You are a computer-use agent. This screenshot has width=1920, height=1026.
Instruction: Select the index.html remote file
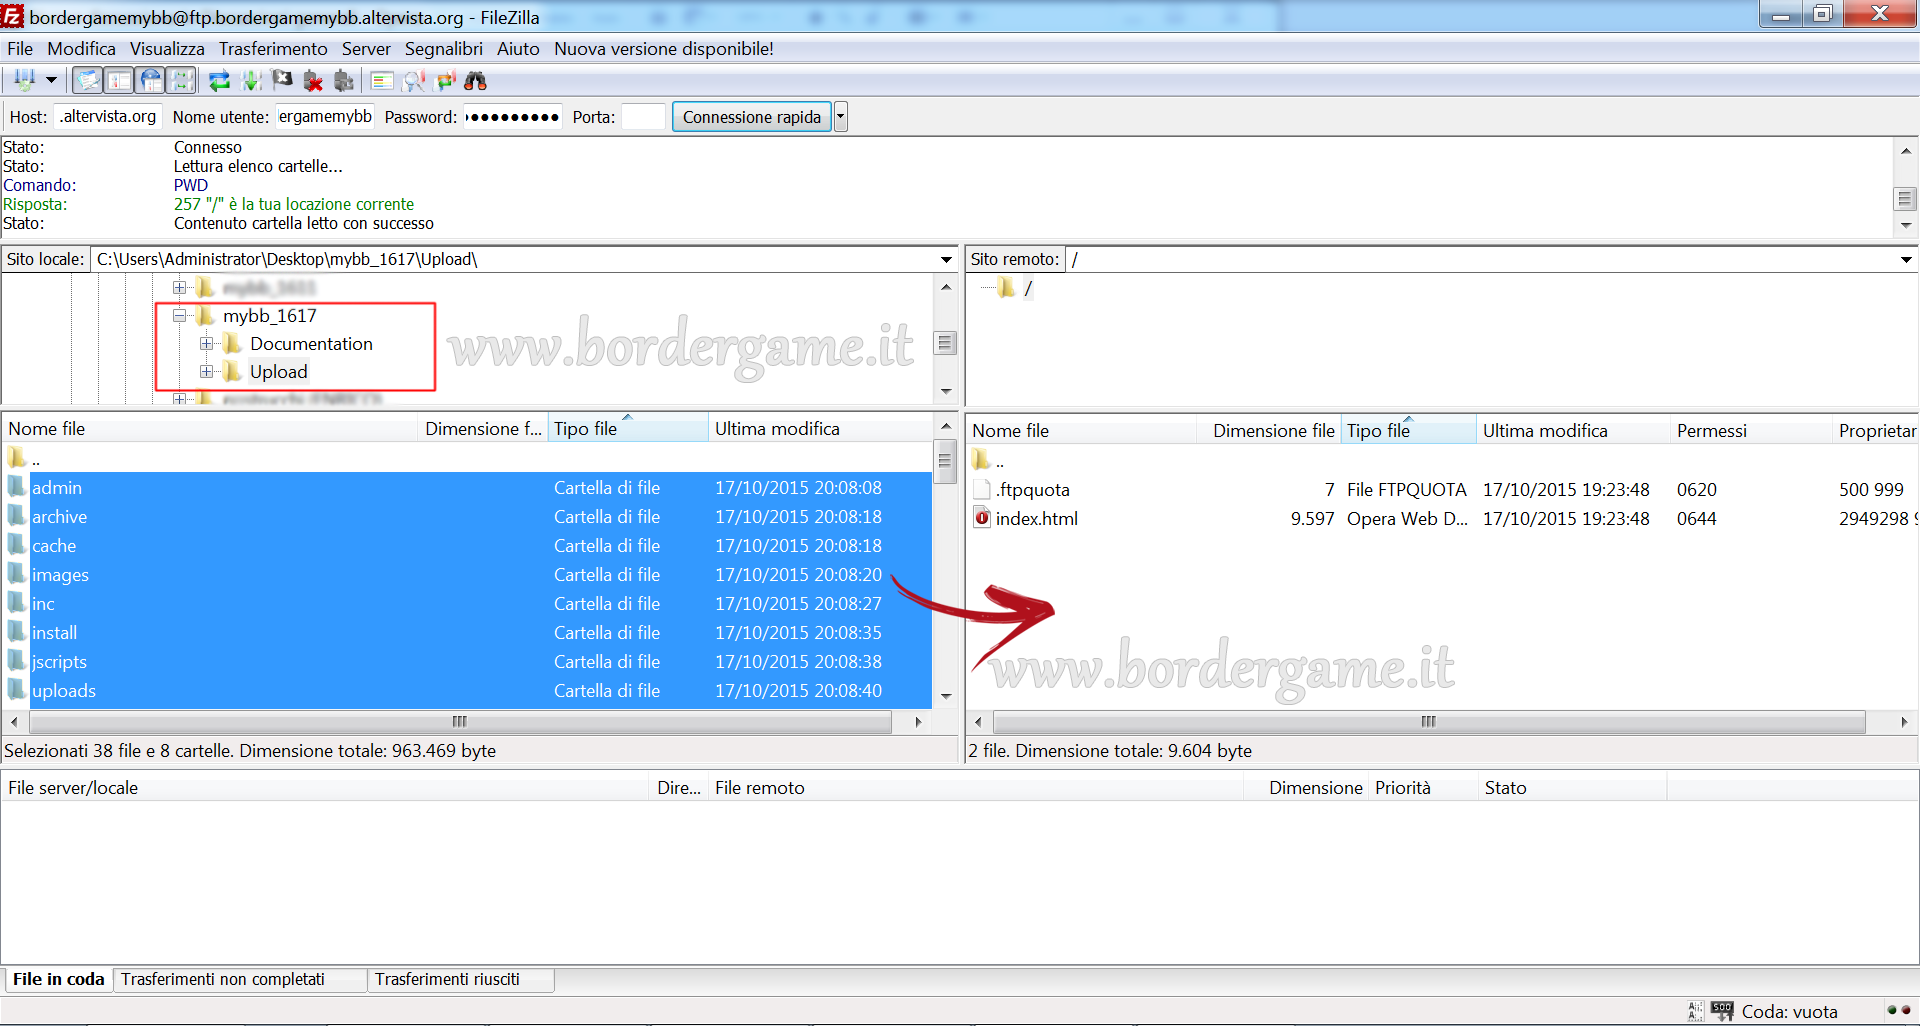1442,519
